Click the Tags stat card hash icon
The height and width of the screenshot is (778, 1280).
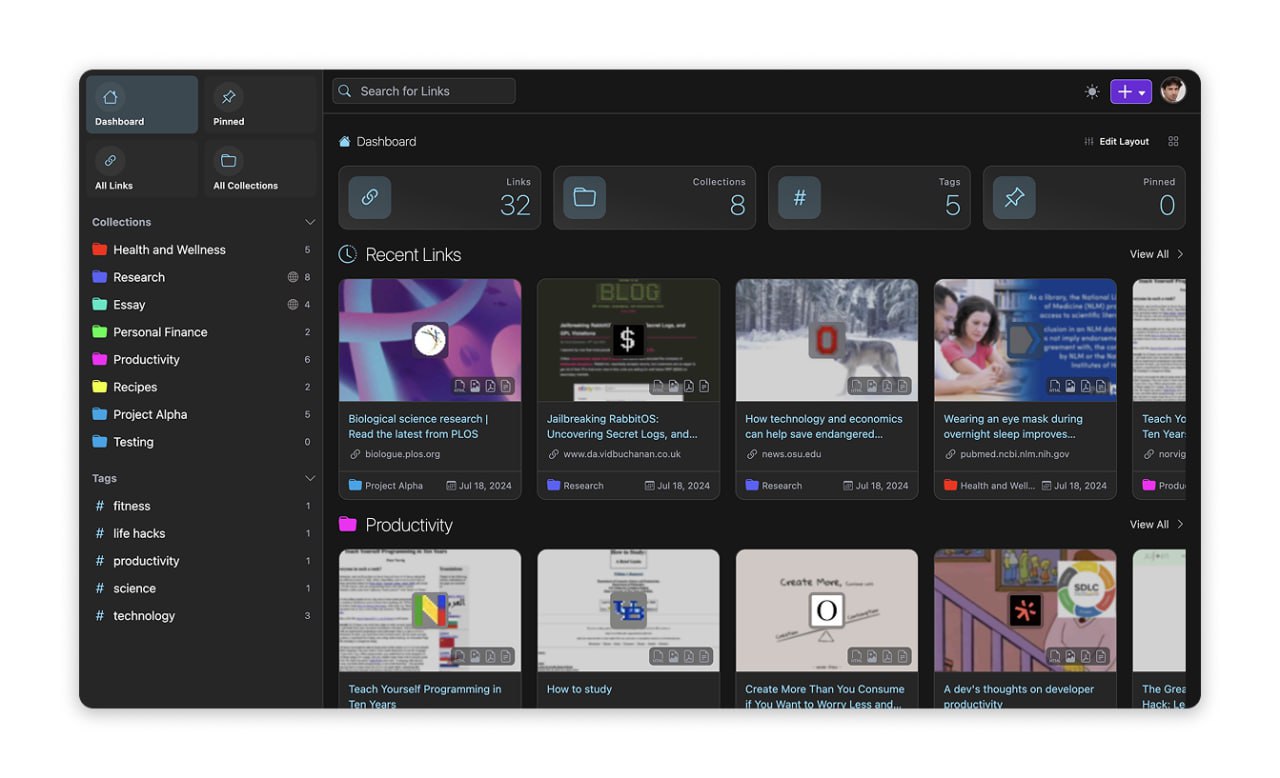pyautogui.click(x=799, y=198)
